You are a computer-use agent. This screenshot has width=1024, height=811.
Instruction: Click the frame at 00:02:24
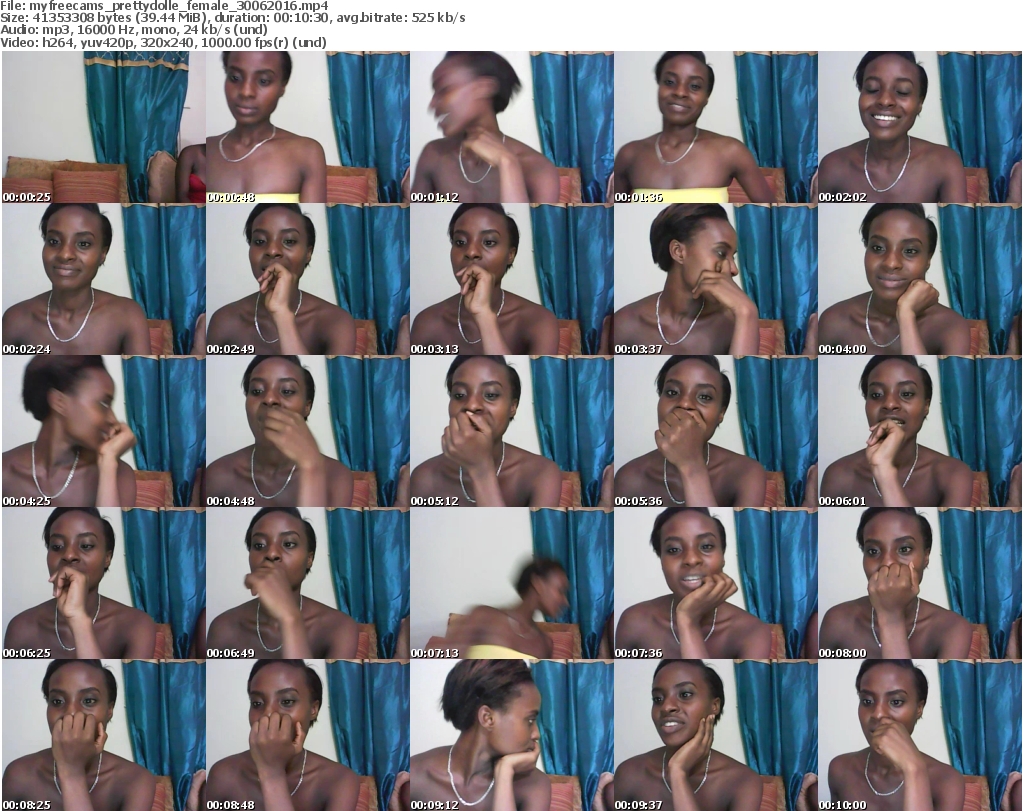click(x=103, y=280)
